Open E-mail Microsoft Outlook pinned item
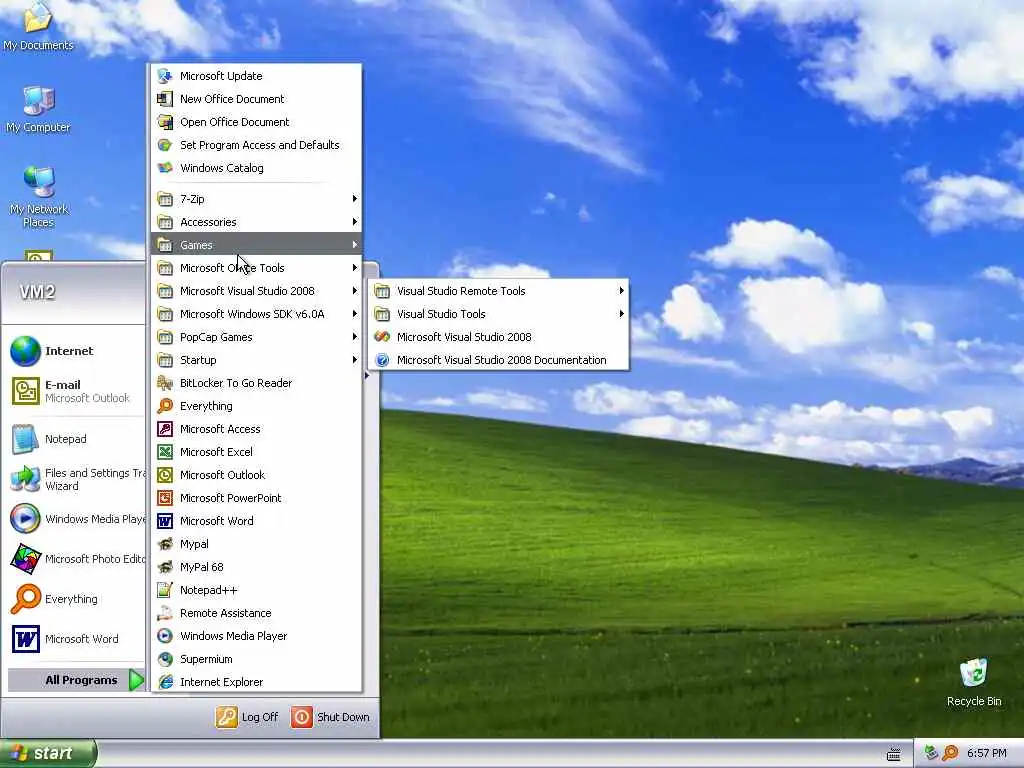 [75, 391]
